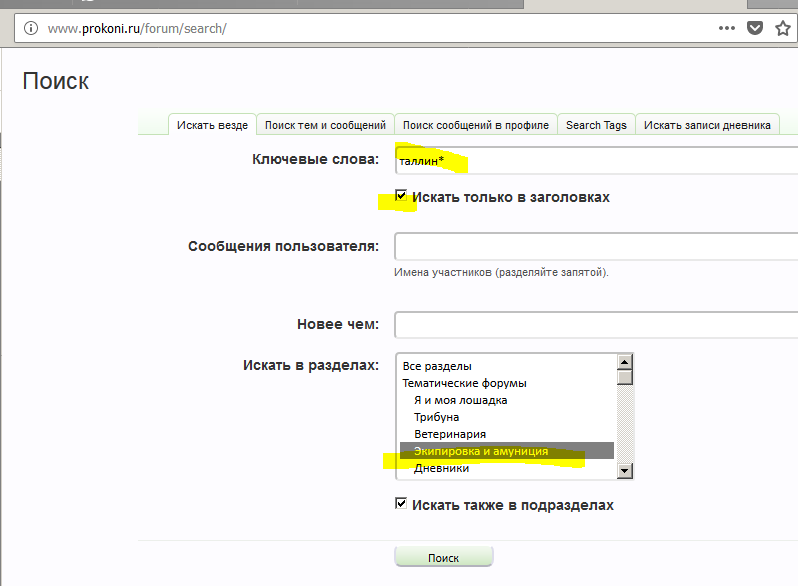Click the section list scroll-down arrow
798x586 pixels.
(625, 471)
